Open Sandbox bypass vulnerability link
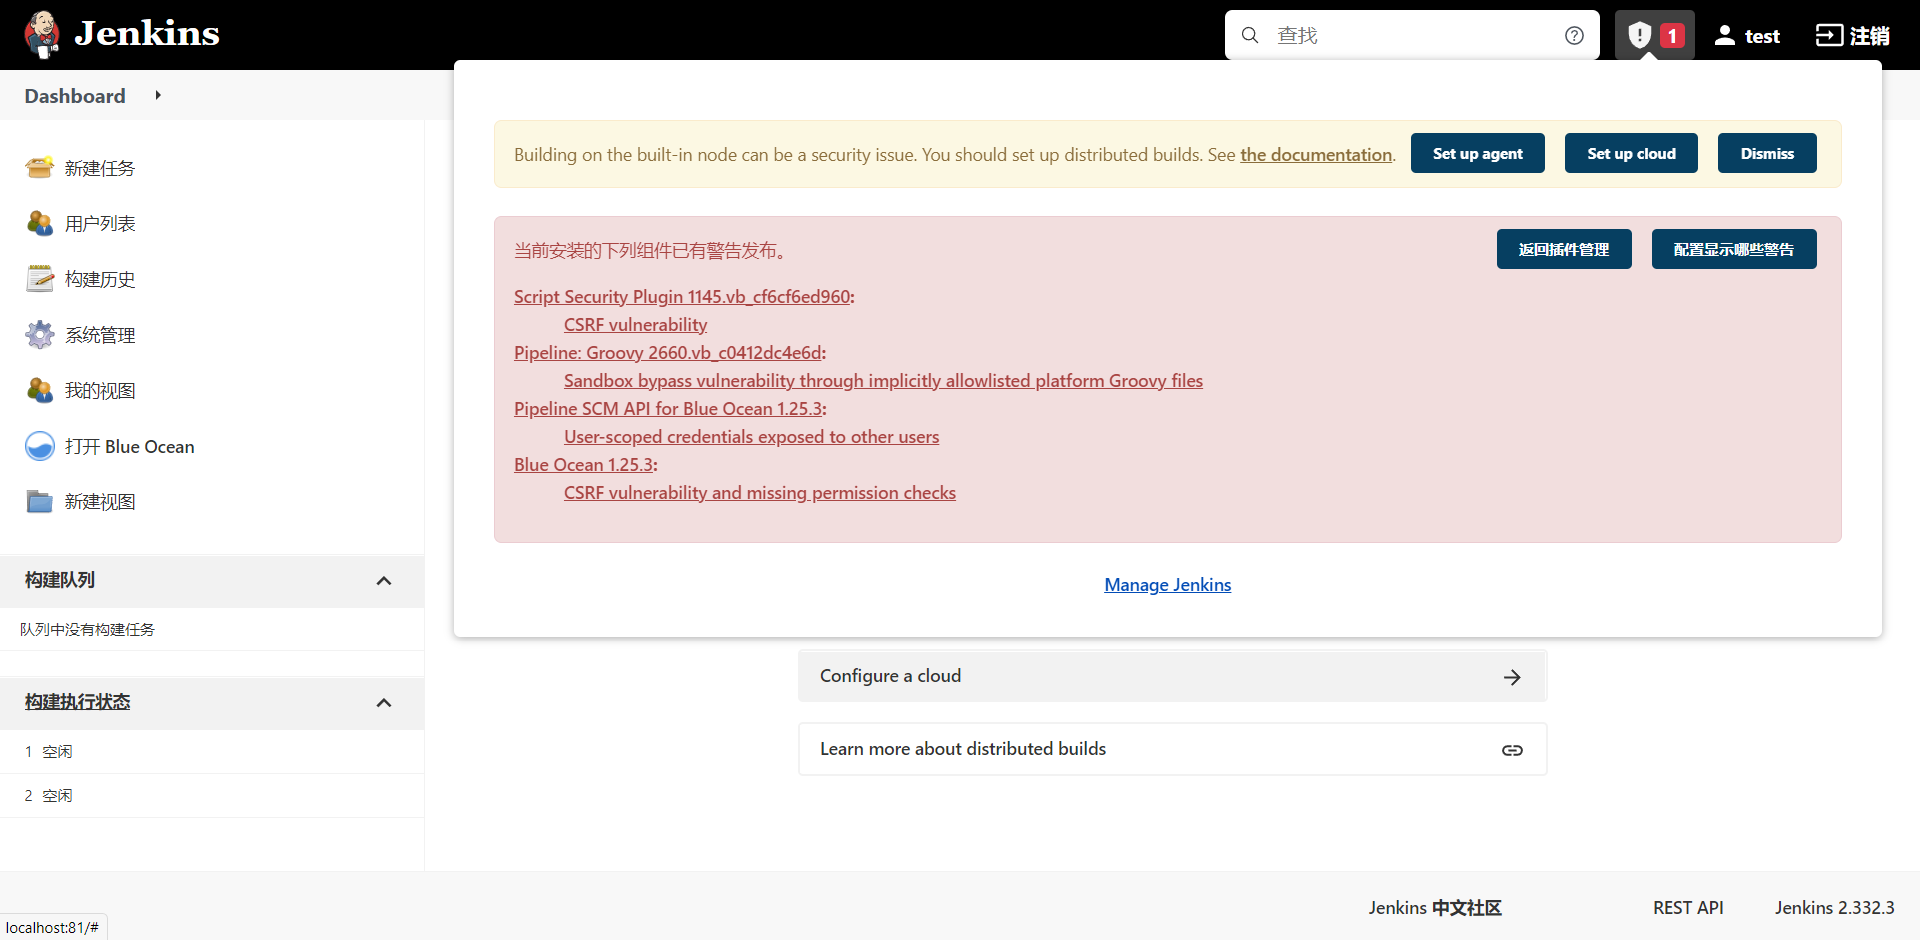The image size is (1920, 940). pos(883,381)
